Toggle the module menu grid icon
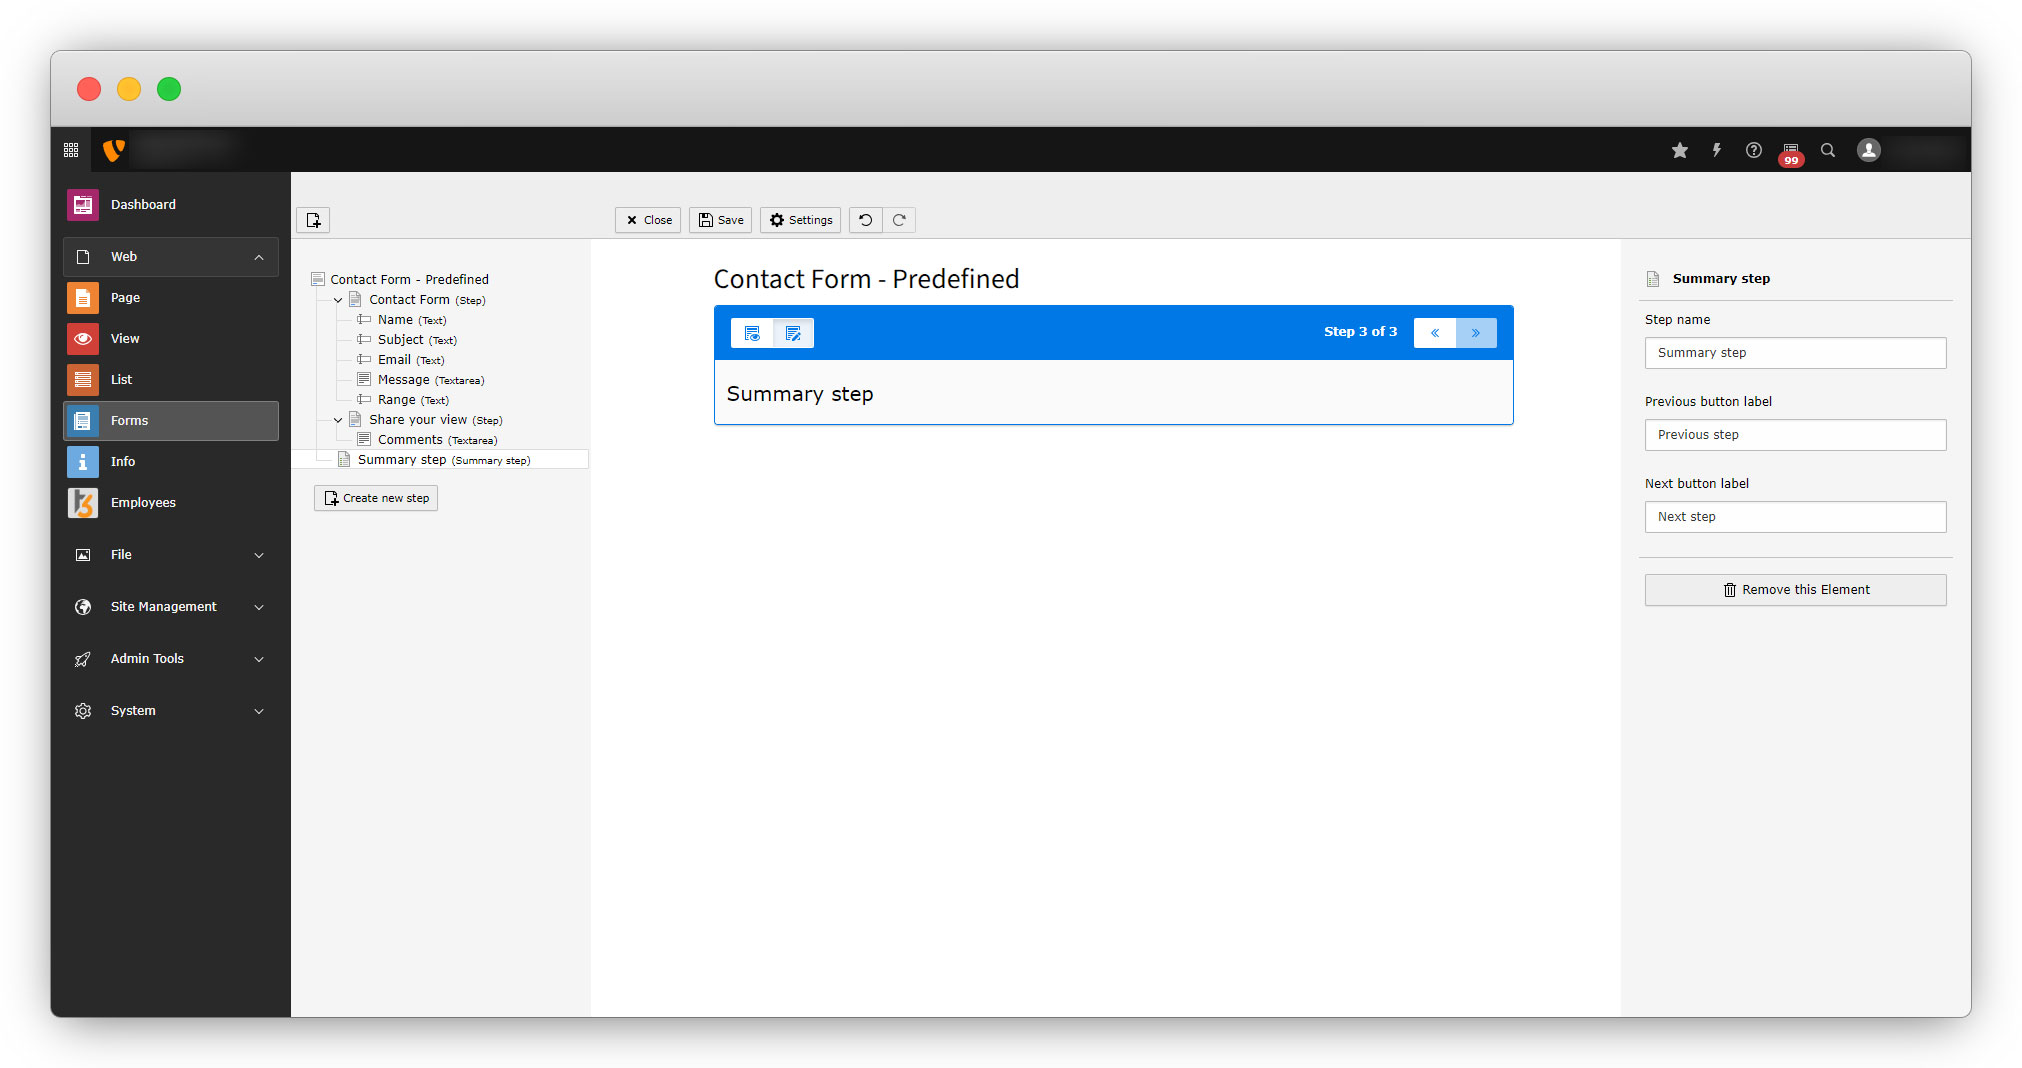This screenshot has height=1068, width=2022. tap(71, 150)
